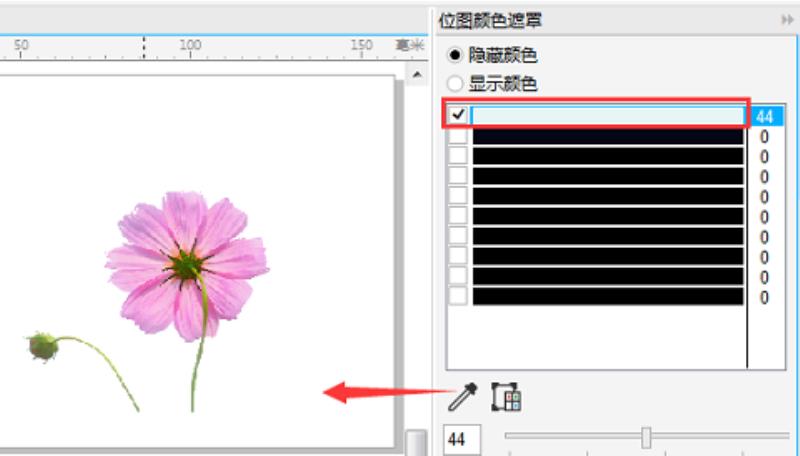
Task: Select the last black color swatch bar
Action: coord(608,296)
